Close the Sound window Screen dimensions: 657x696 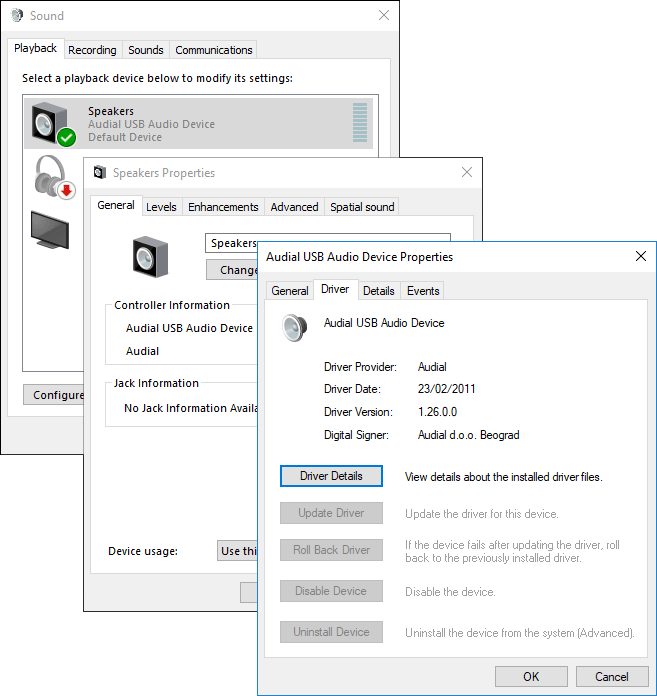(x=384, y=15)
